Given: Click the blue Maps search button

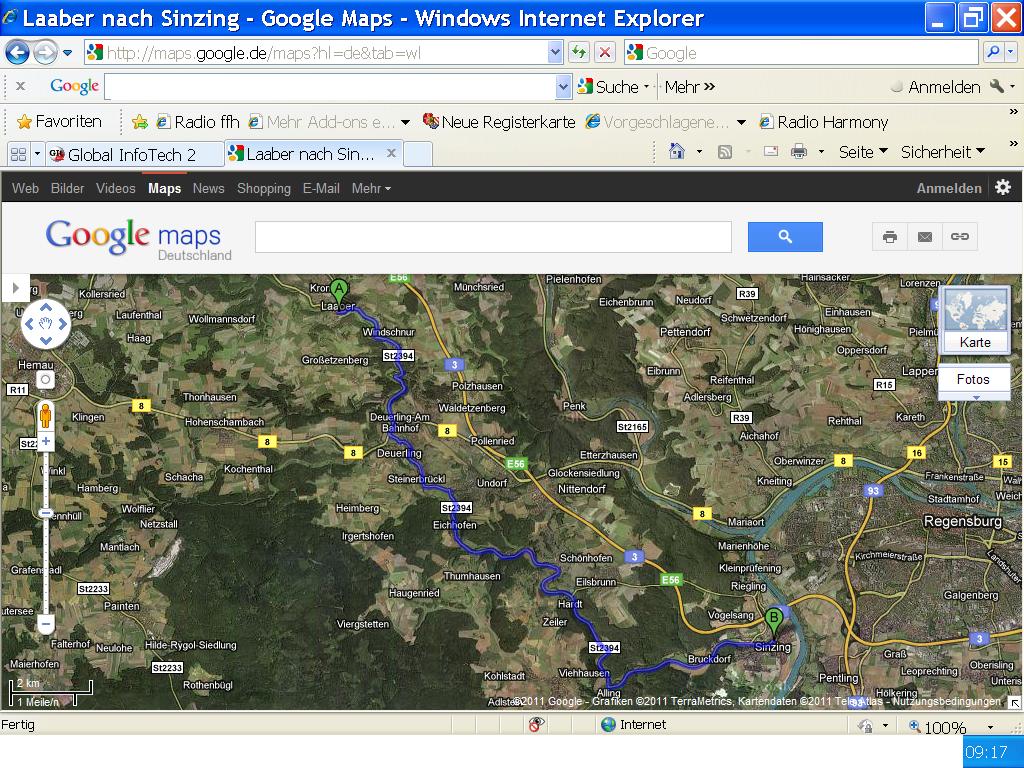Looking at the screenshot, I should coord(785,237).
